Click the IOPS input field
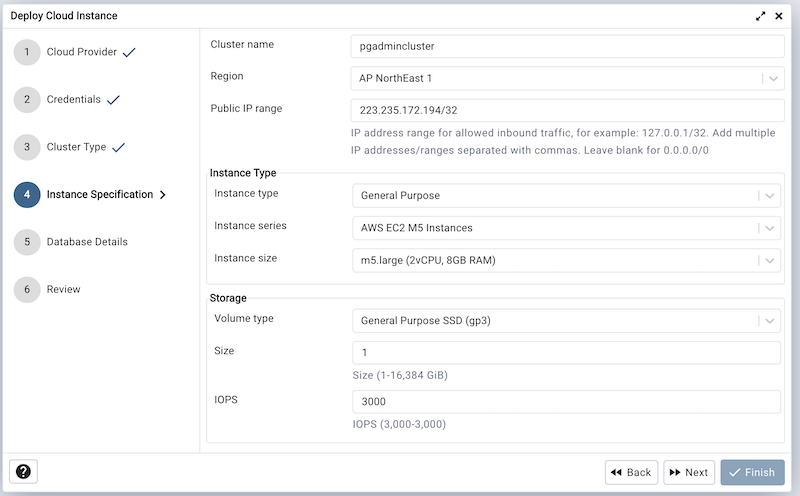 [566, 401]
